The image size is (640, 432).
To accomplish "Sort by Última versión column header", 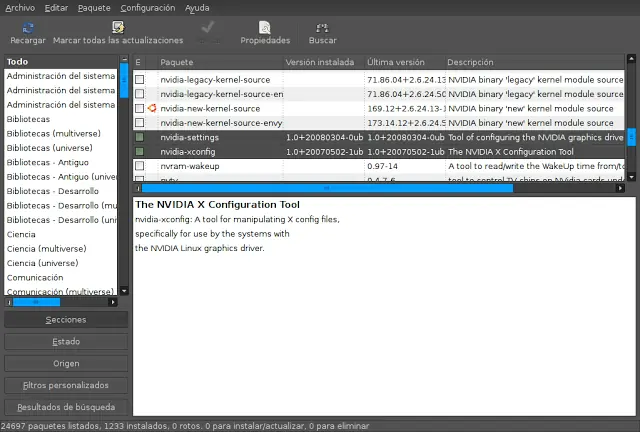I will pyautogui.click(x=405, y=62).
